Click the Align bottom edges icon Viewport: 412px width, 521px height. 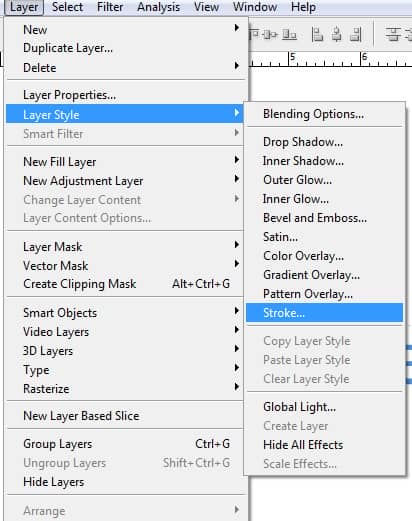point(289,34)
